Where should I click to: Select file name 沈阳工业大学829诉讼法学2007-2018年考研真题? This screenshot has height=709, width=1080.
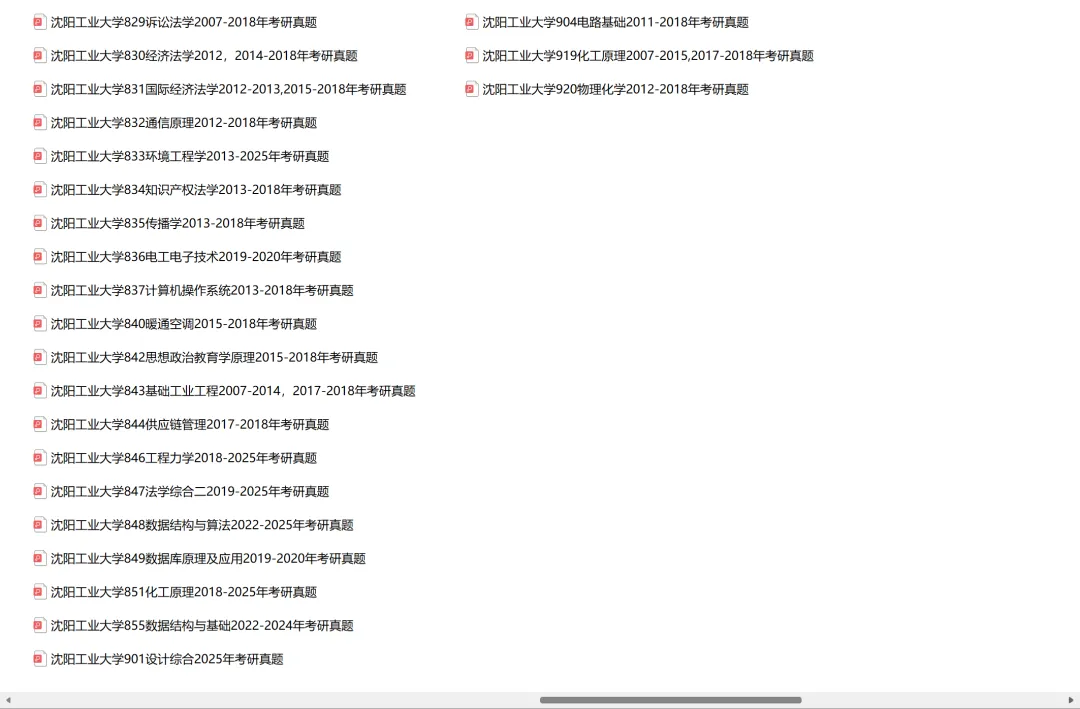pyautogui.click(x=184, y=22)
